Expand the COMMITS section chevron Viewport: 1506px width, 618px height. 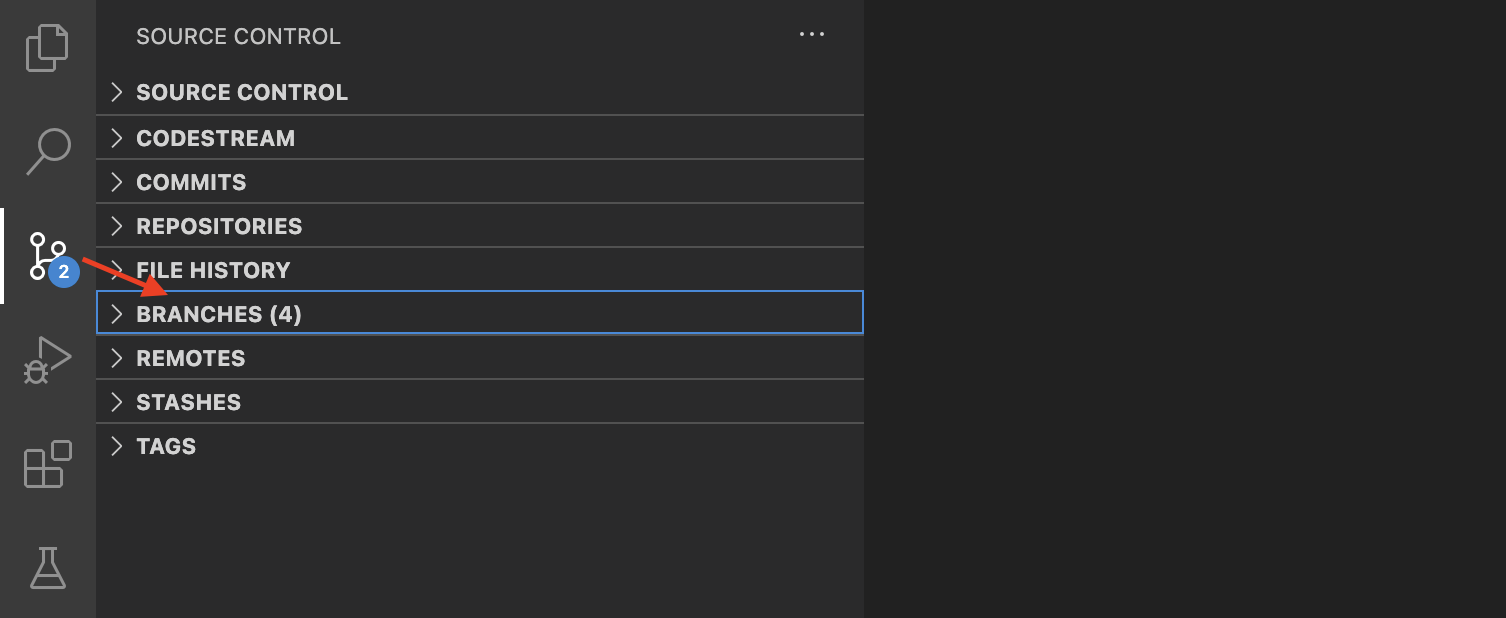pos(117,182)
